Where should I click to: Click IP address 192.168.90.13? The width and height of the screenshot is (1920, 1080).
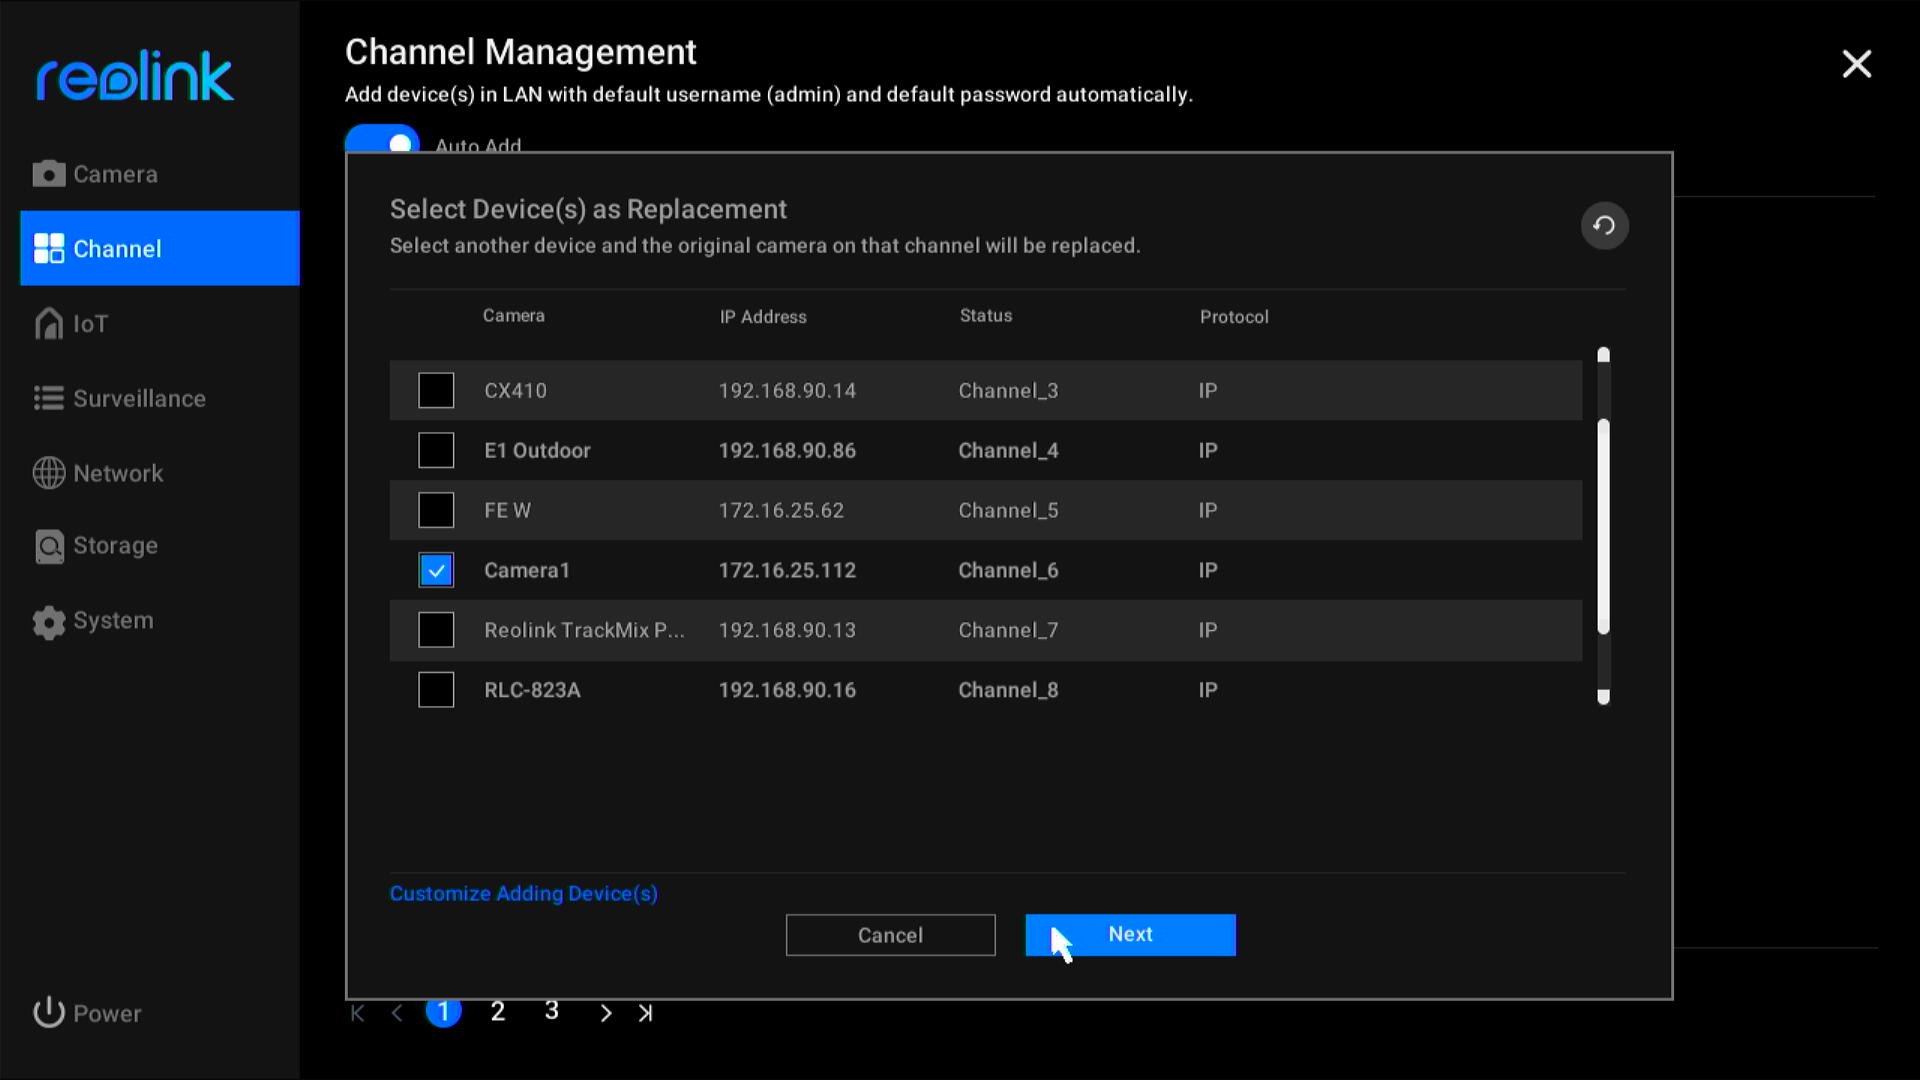(x=787, y=631)
